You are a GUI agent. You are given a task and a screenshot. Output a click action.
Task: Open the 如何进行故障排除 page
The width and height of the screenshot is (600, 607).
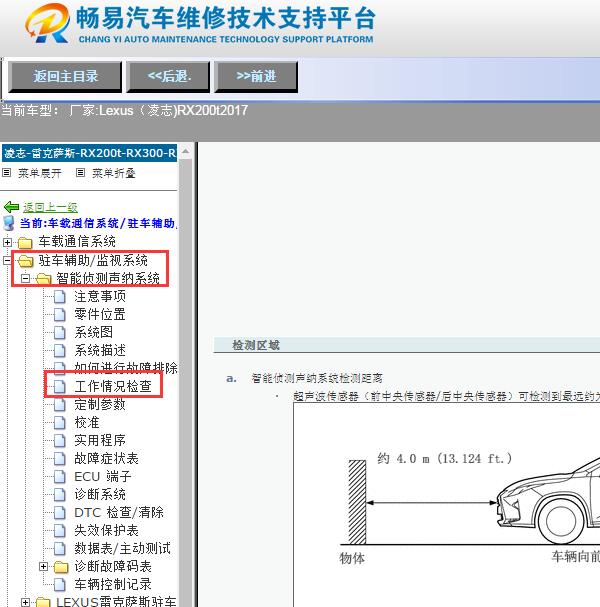(126, 368)
